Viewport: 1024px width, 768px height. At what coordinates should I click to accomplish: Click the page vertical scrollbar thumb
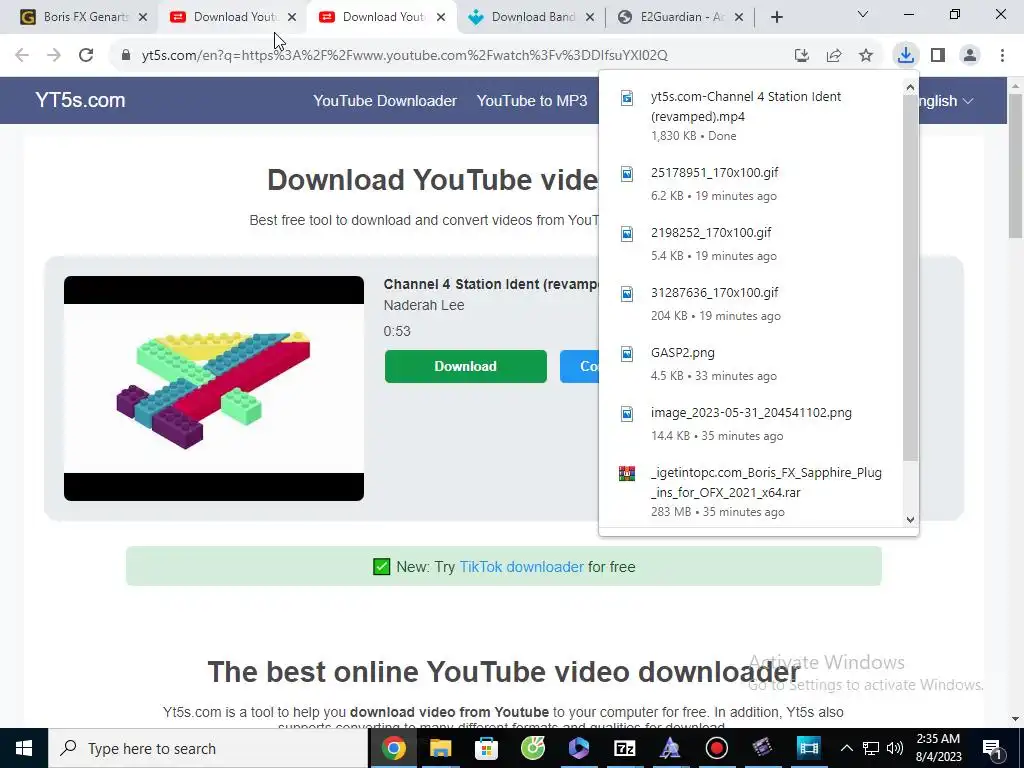coord(1016,167)
